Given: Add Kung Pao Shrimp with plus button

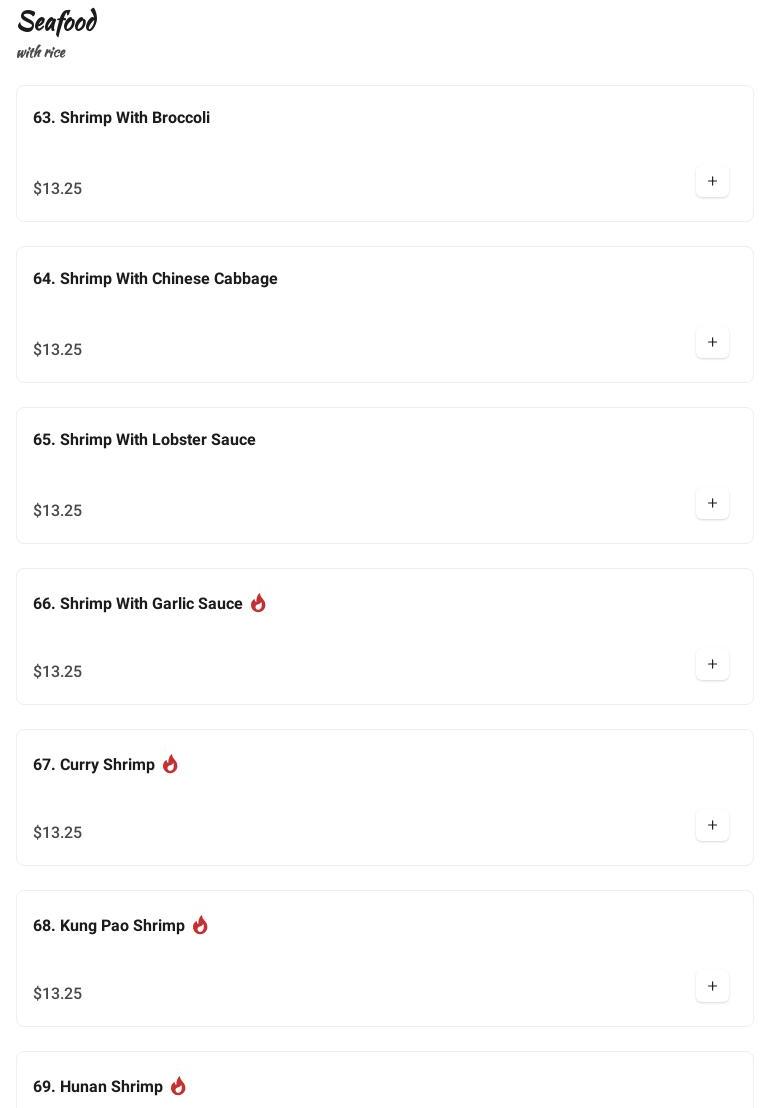Looking at the screenshot, I should pyautogui.click(x=712, y=986).
